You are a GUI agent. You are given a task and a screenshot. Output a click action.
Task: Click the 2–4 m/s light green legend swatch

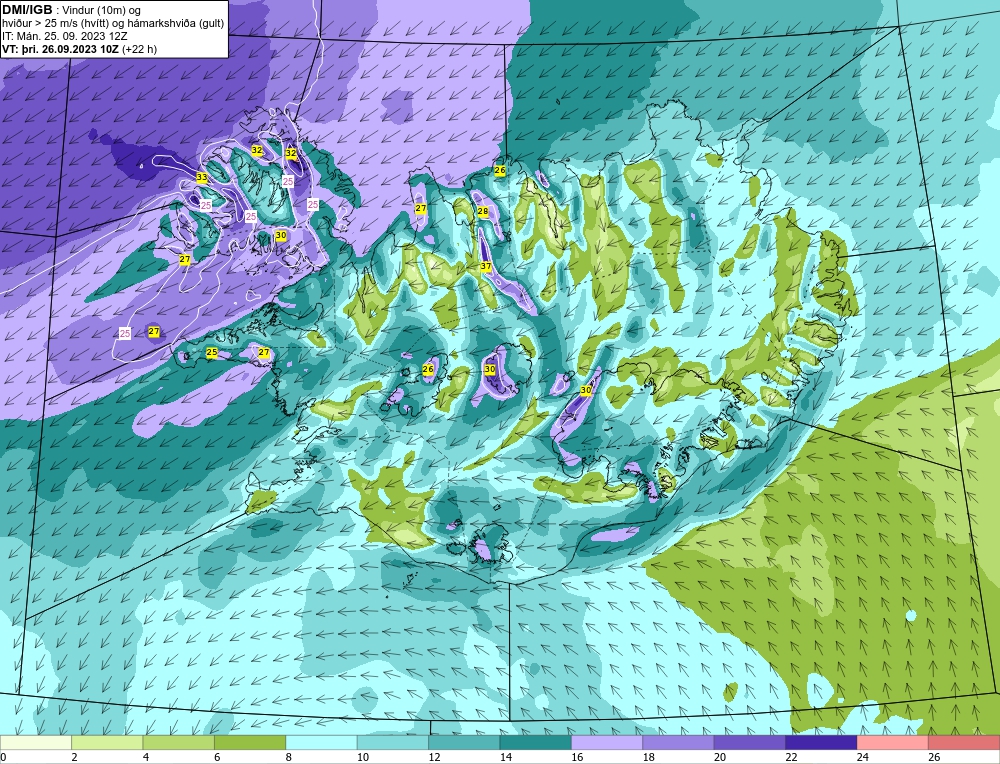107,743
